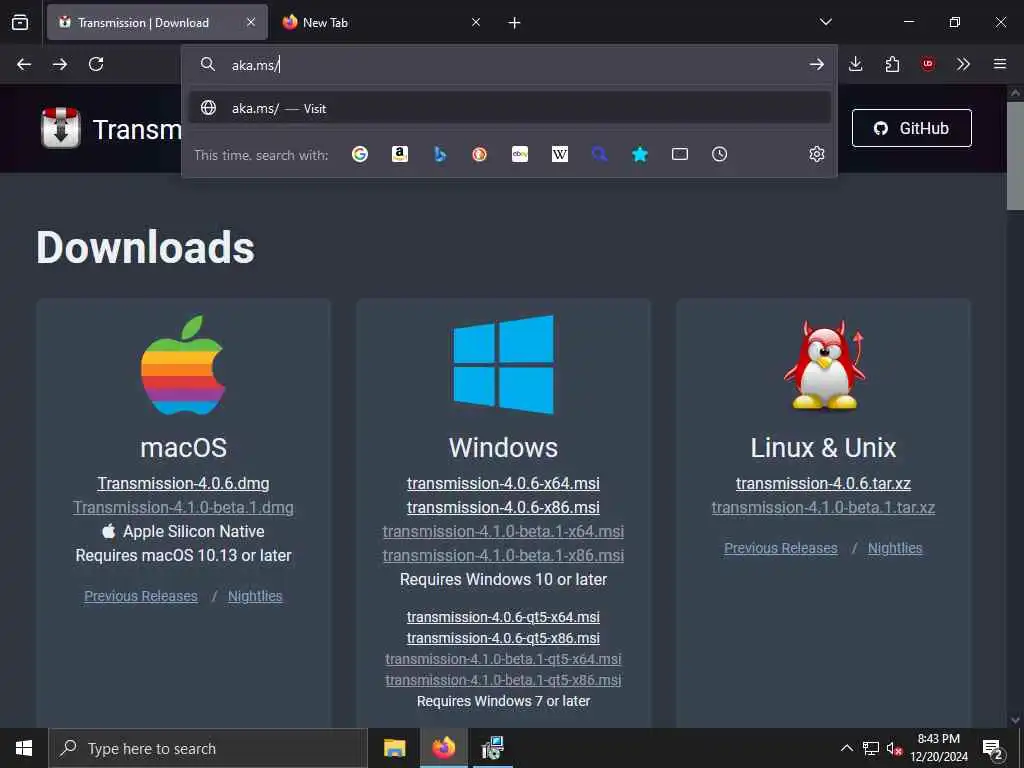Search this time with Bing
This screenshot has width=1024, height=768.
(440, 154)
